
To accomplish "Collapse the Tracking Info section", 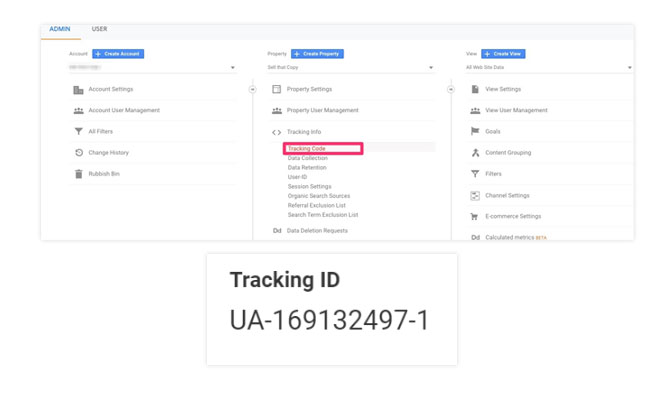I will (304, 132).
